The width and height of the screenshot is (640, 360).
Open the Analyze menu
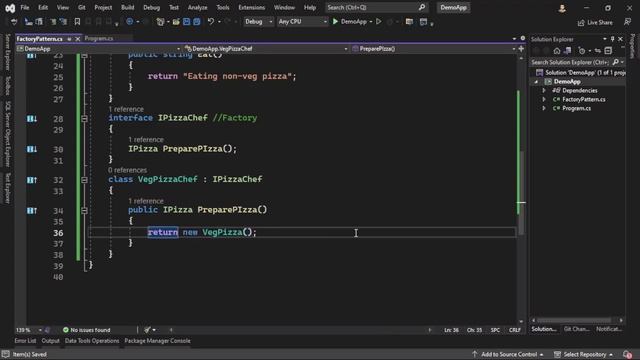(197, 7)
